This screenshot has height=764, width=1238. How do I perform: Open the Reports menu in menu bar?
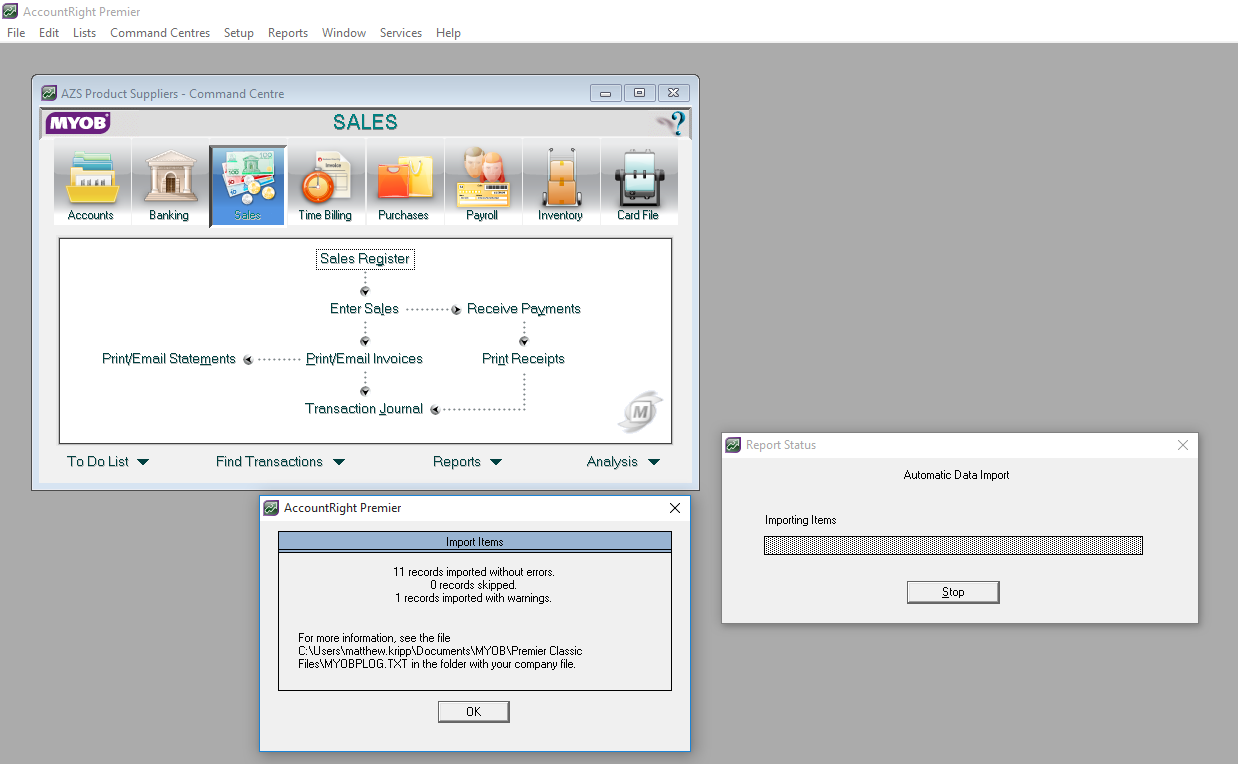coord(288,33)
